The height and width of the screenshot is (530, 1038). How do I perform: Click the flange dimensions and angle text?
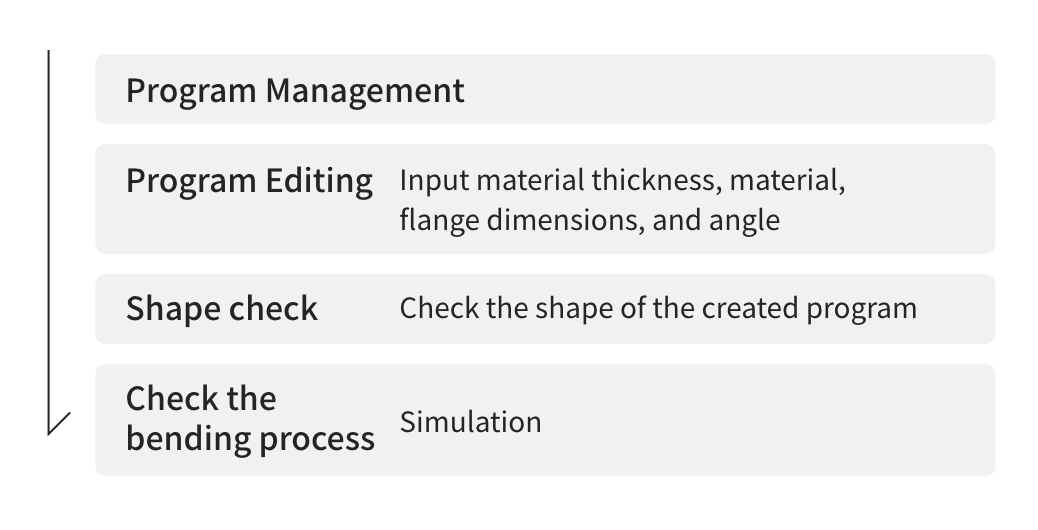589,220
